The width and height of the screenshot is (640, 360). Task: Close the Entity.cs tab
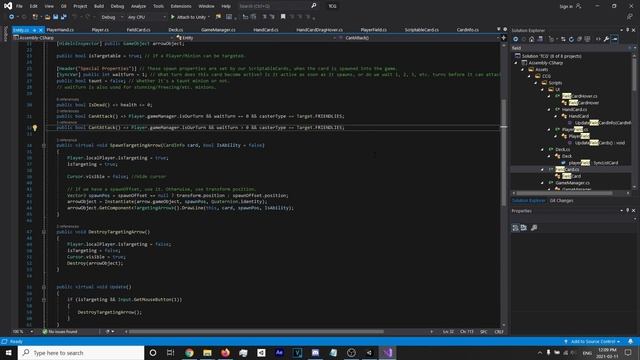click(40, 30)
